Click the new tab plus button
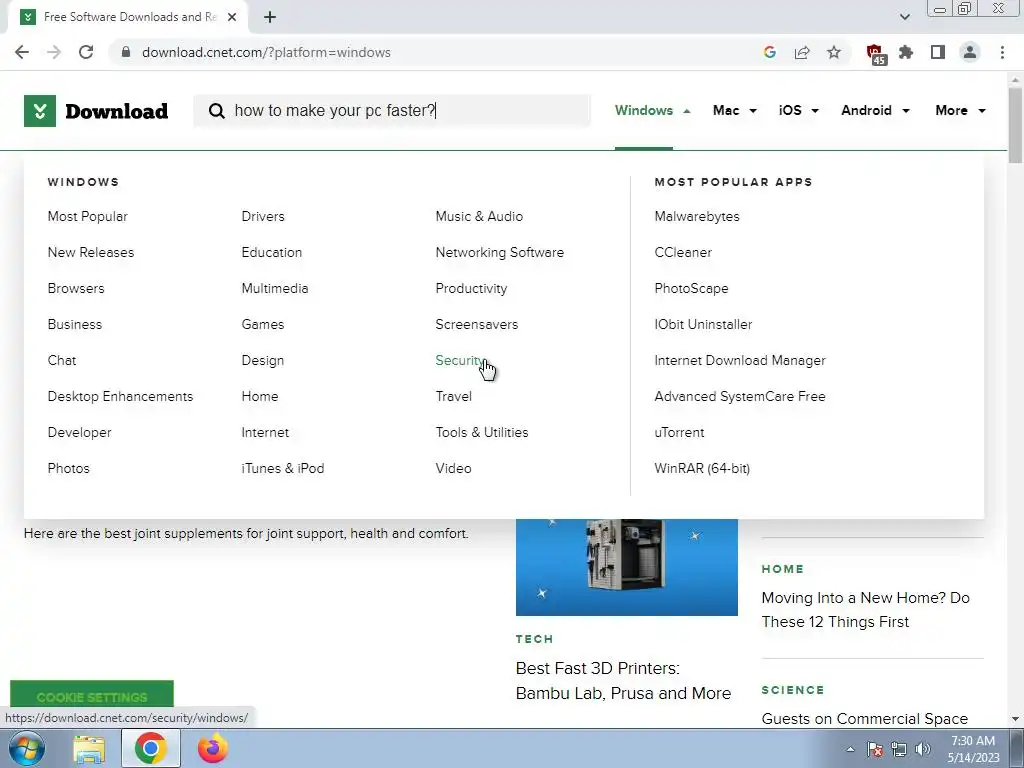This screenshot has height=768, width=1024. pyautogui.click(x=270, y=17)
